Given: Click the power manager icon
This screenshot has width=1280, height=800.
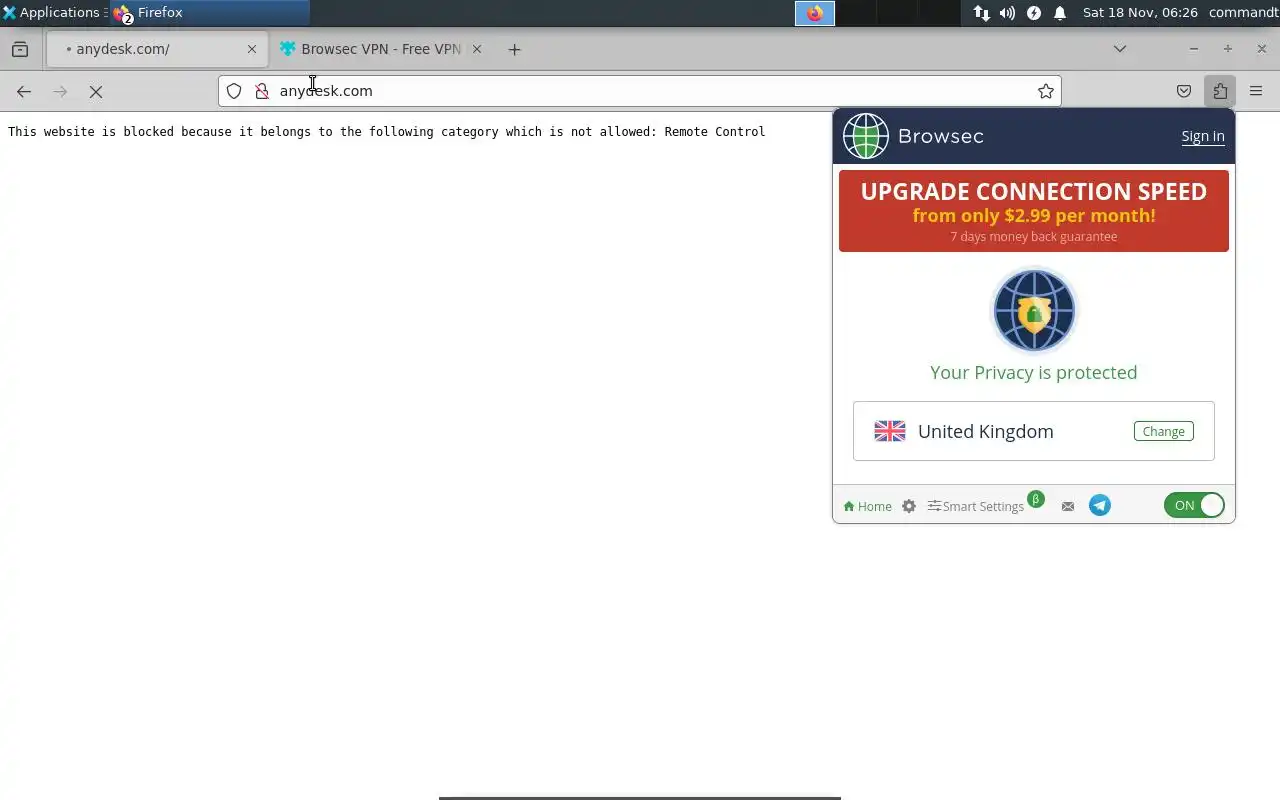Looking at the screenshot, I should [x=1034, y=13].
